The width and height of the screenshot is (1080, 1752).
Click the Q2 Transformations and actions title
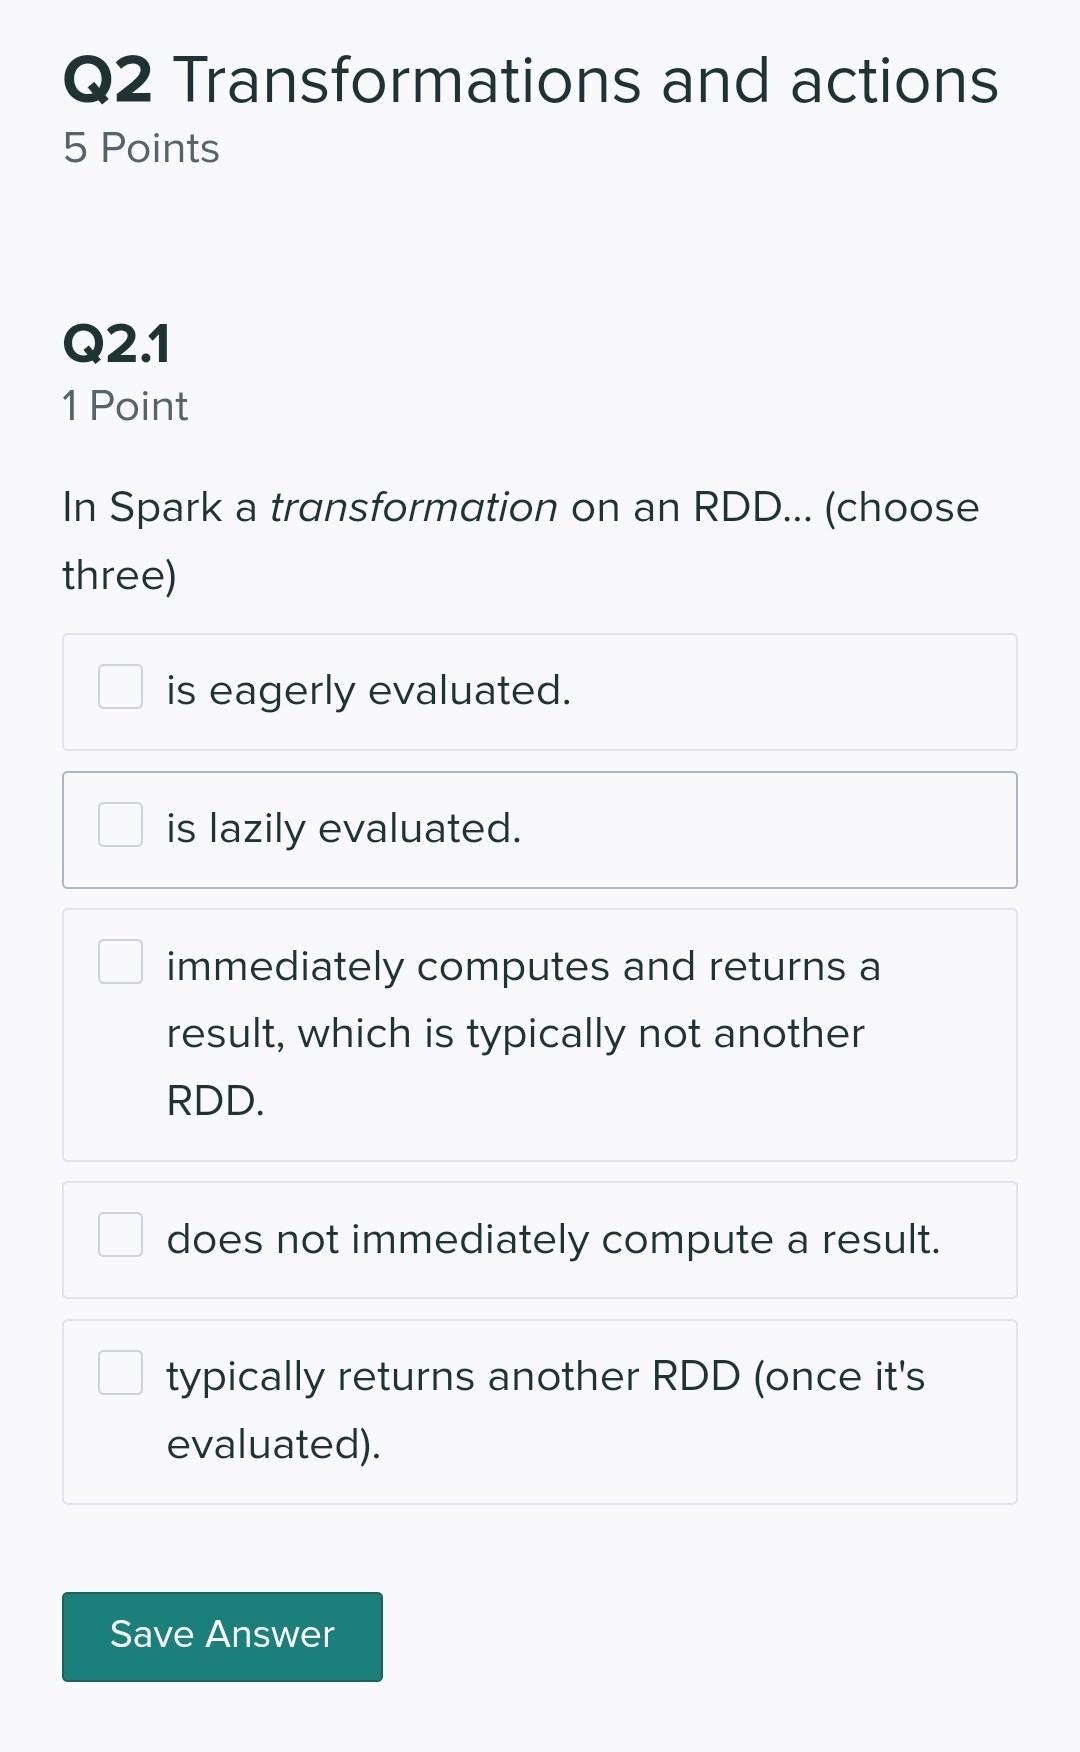(529, 81)
